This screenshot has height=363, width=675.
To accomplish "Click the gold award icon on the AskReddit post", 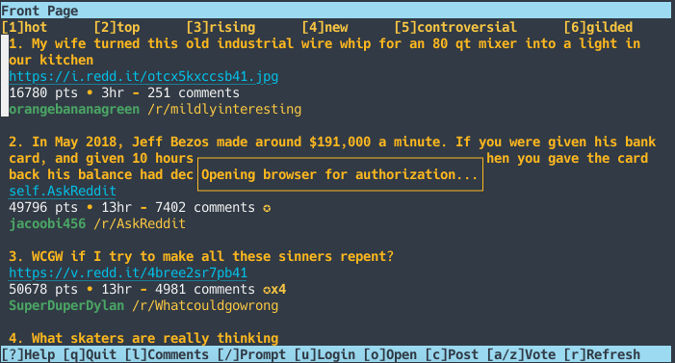I will point(267,208).
